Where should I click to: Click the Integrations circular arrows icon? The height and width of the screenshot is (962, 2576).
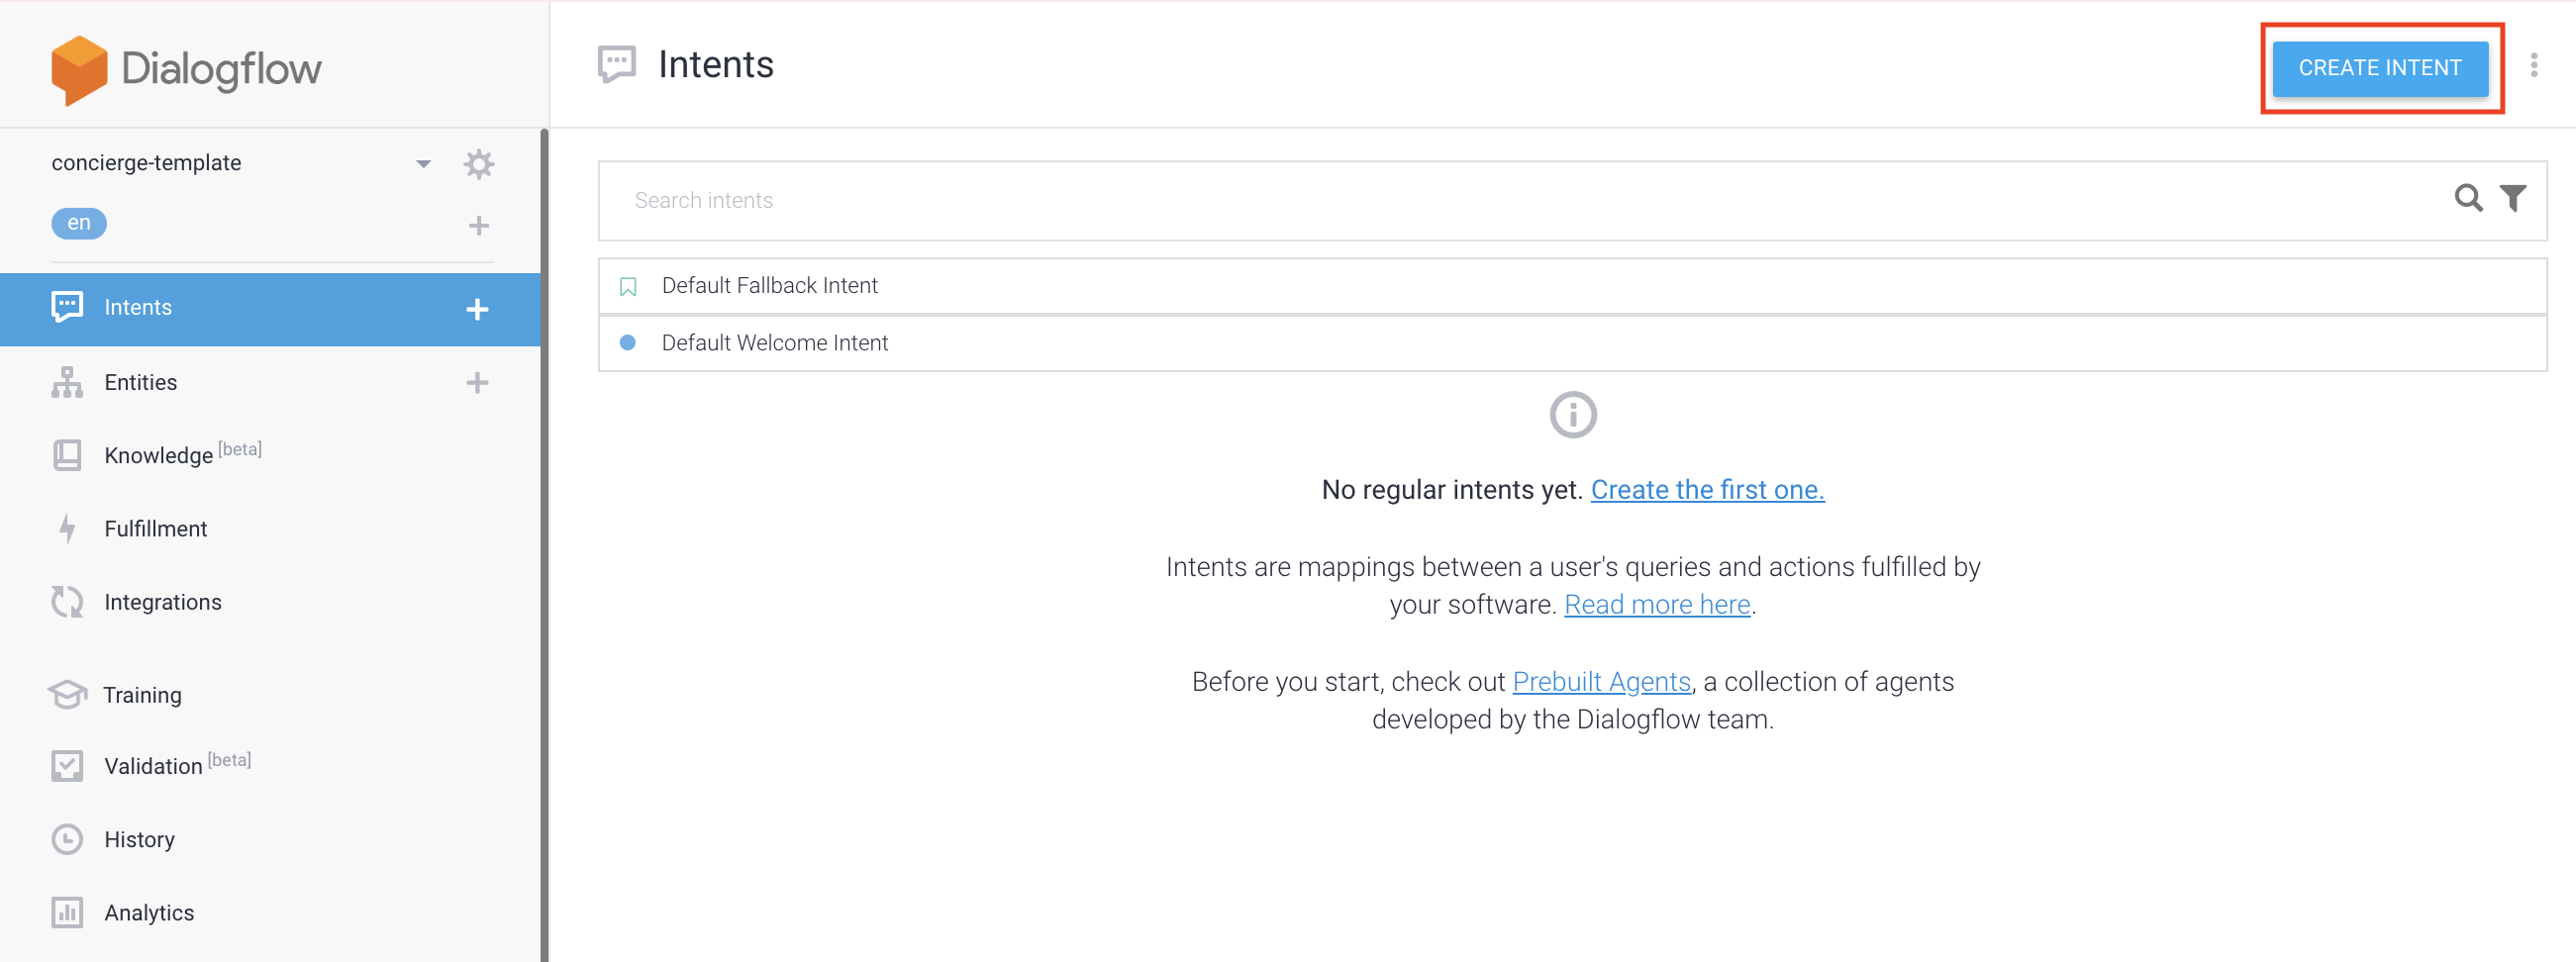point(67,601)
